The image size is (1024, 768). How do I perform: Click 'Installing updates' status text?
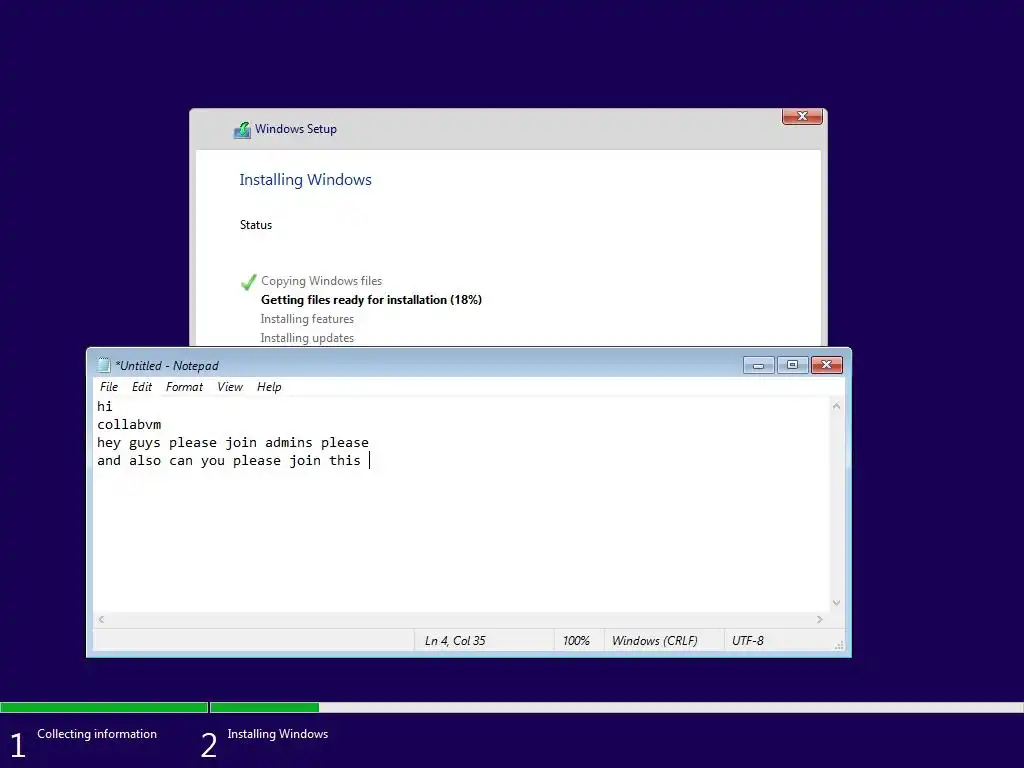tap(307, 338)
